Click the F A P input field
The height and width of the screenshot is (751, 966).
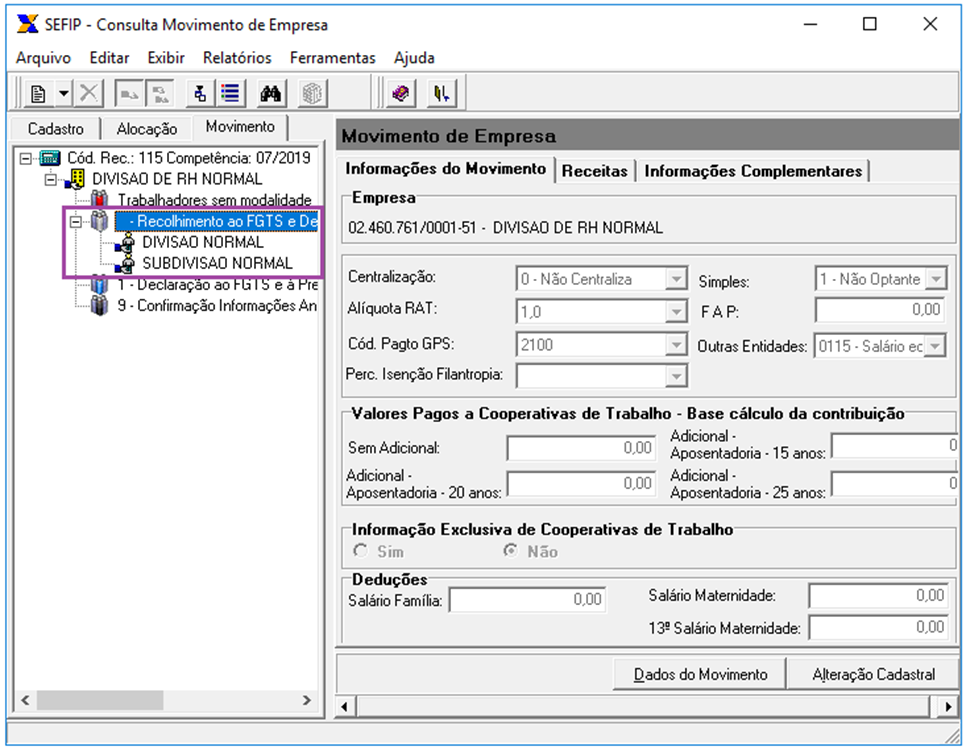880,310
